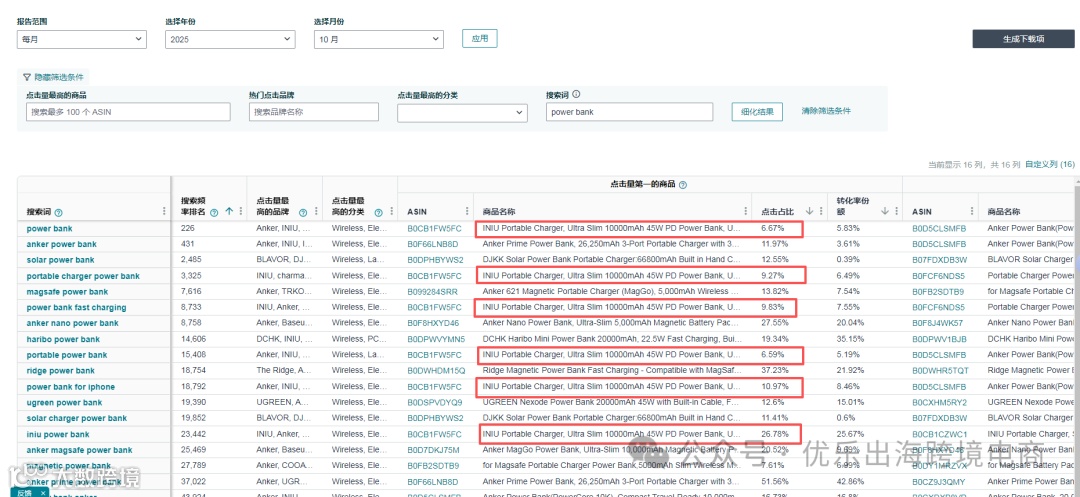Open search term link 'power bank' in the table
The height and width of the screenshot is (497, 1080).
50,229
